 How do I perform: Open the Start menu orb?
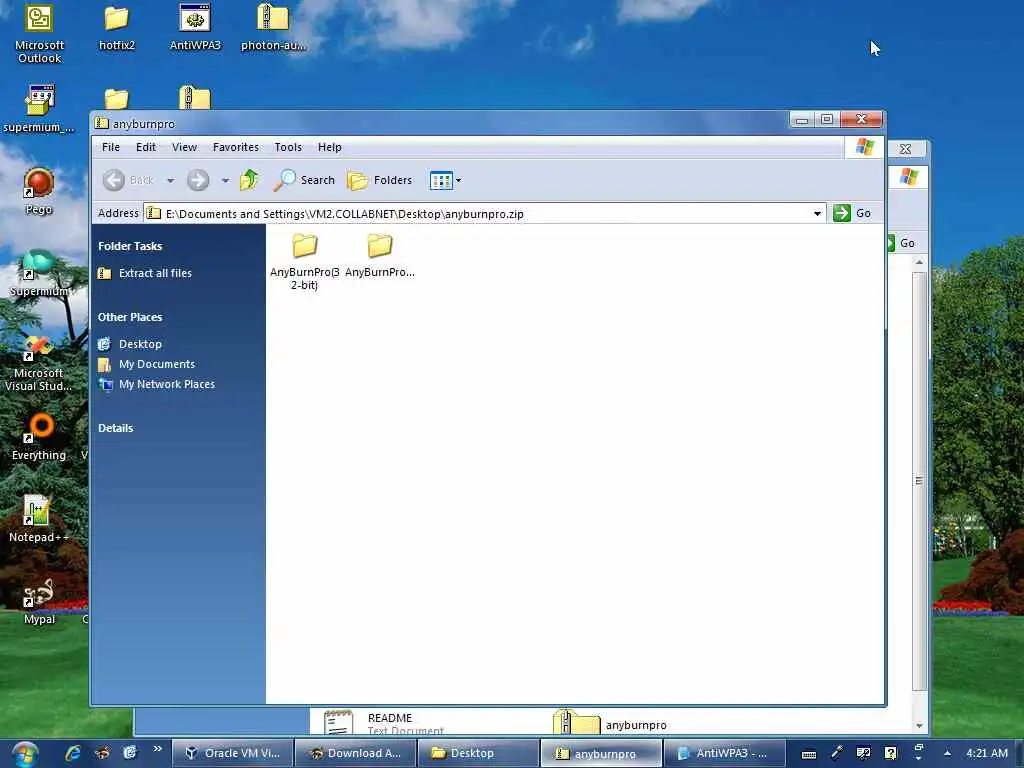tap(25, 754)
